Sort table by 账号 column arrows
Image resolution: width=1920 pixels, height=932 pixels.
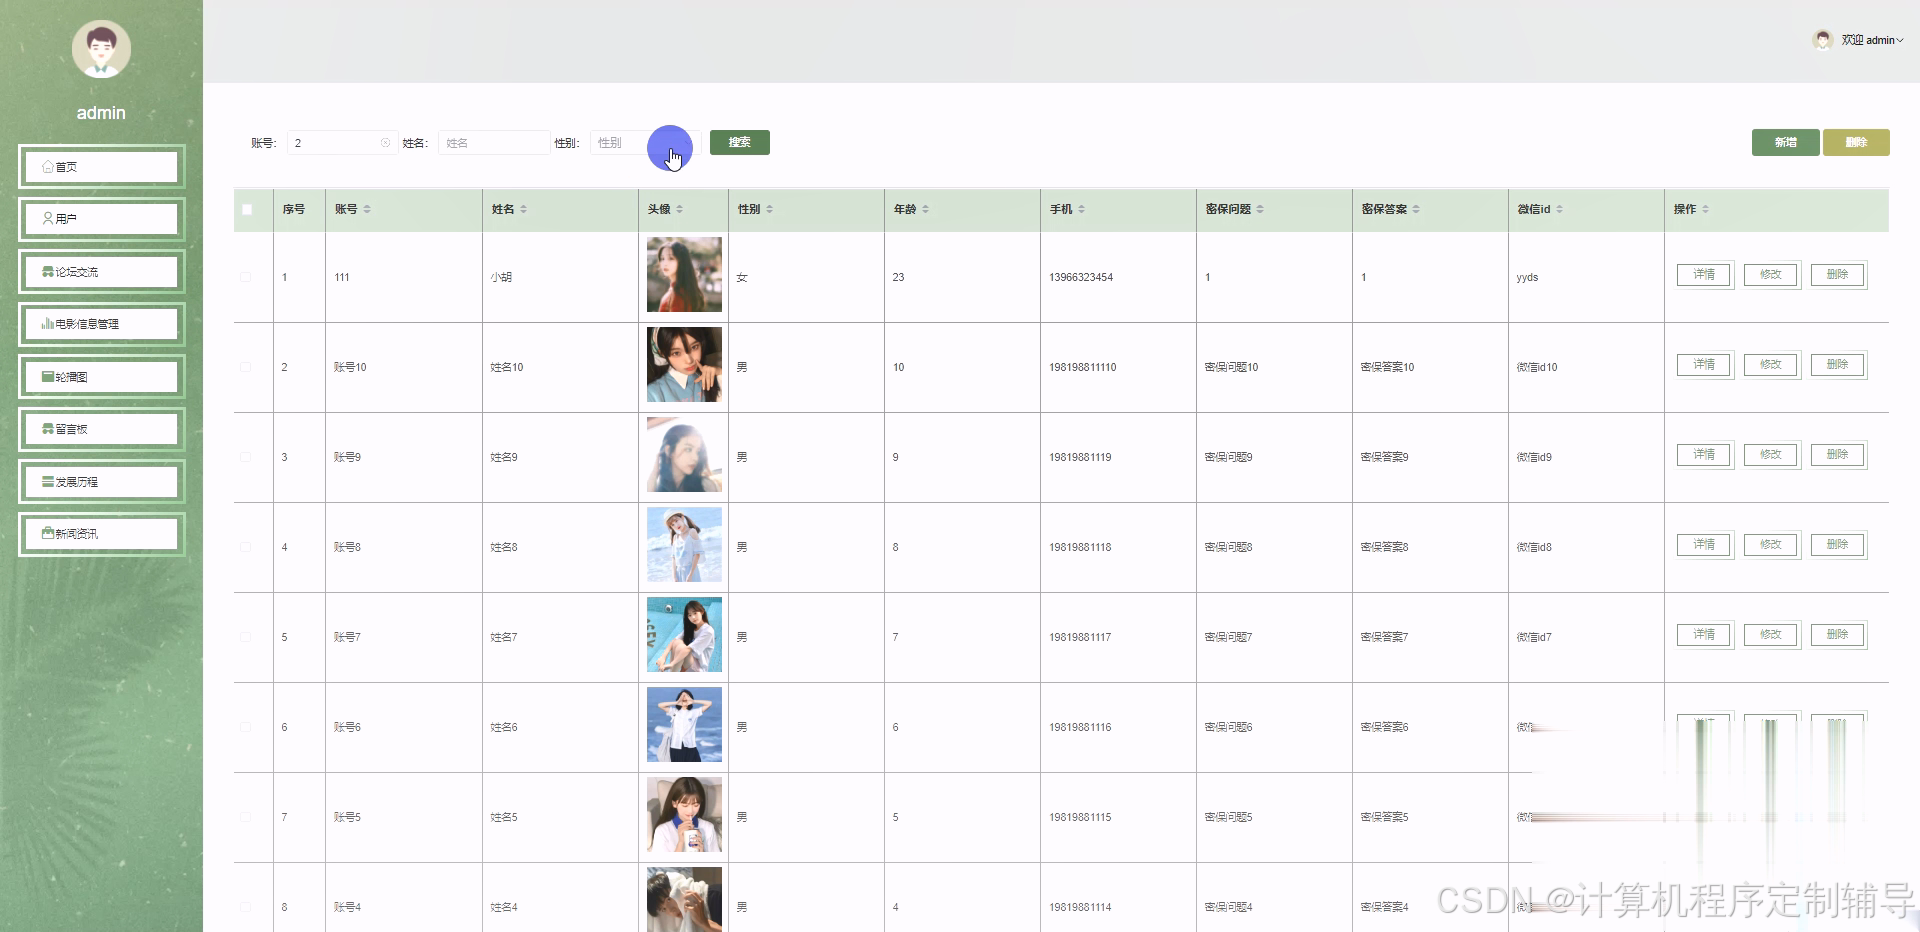367,209
